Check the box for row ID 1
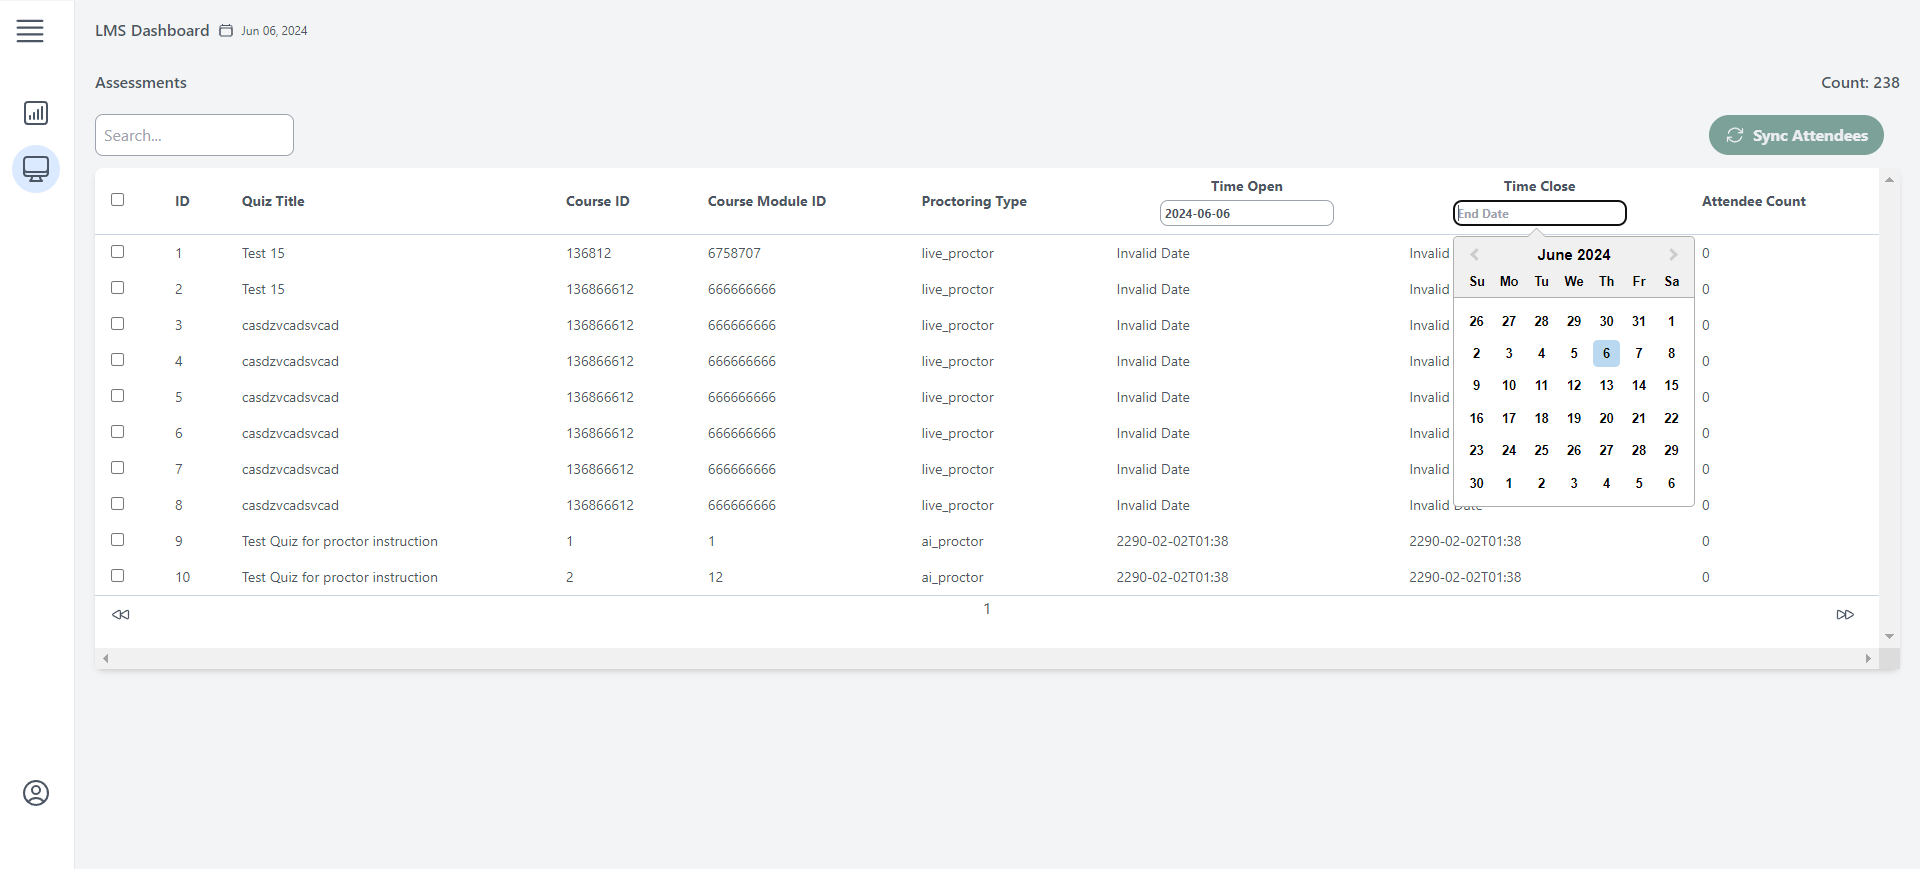1920x869 pixels. [x=118, y=252]
